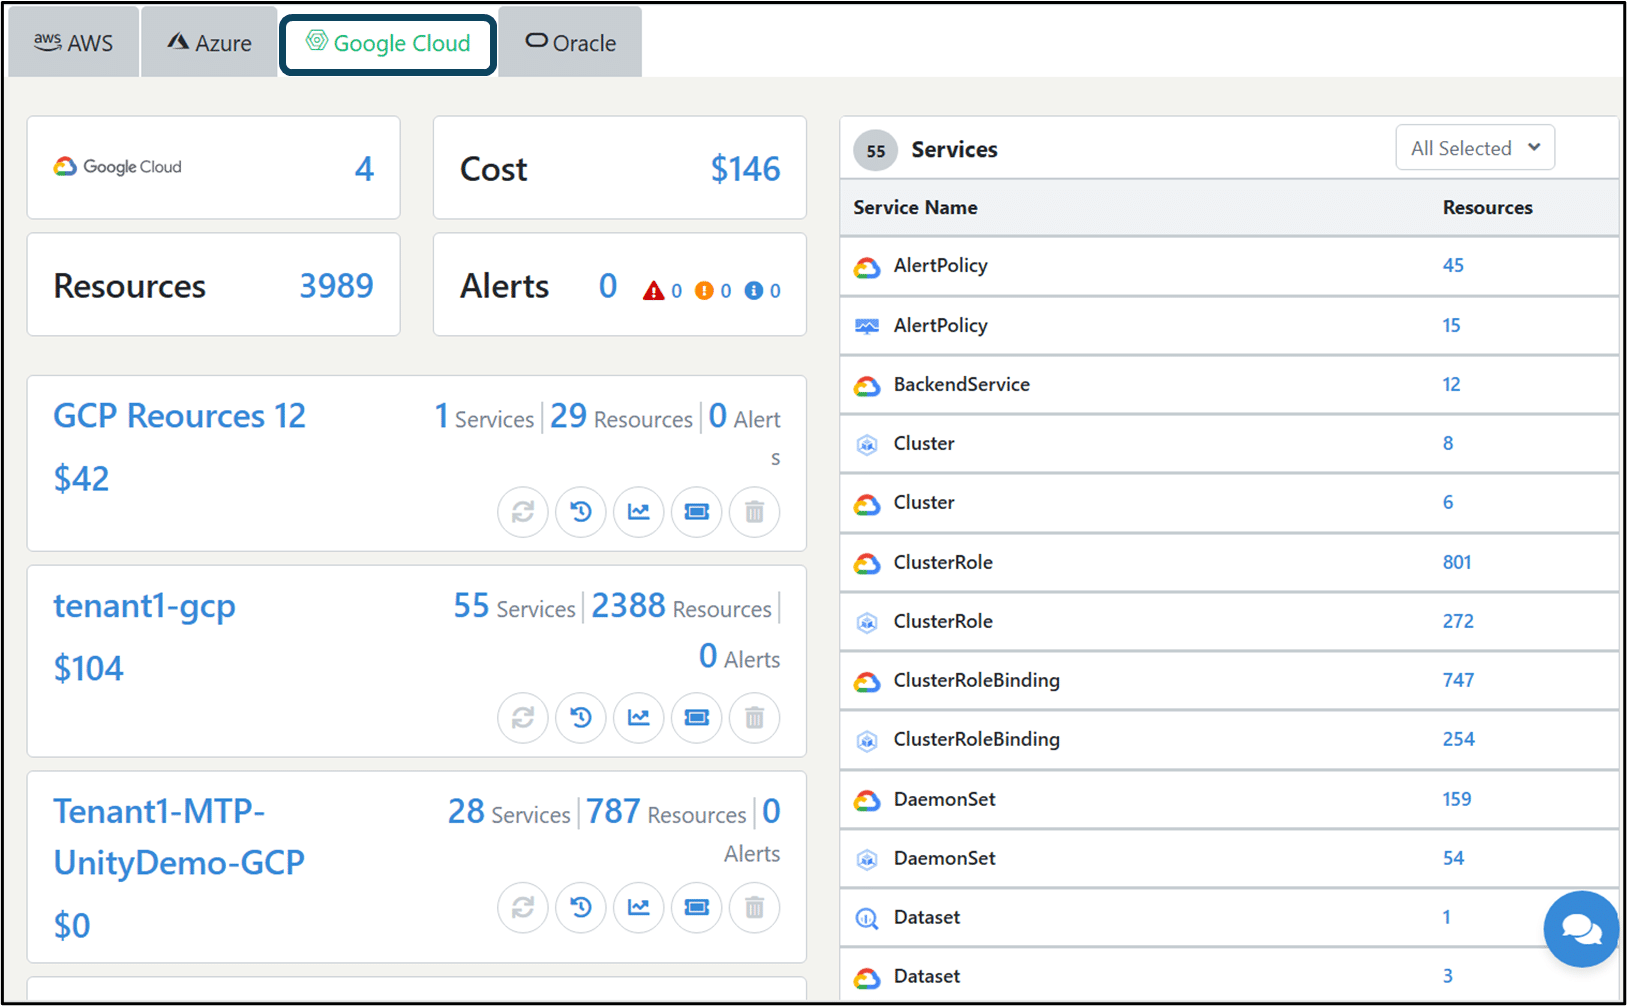Click the sync icon on GCP Reources 12 card
Image resolution: width=1627 pixels, height=1006 pixels.
tap(523, 512)
